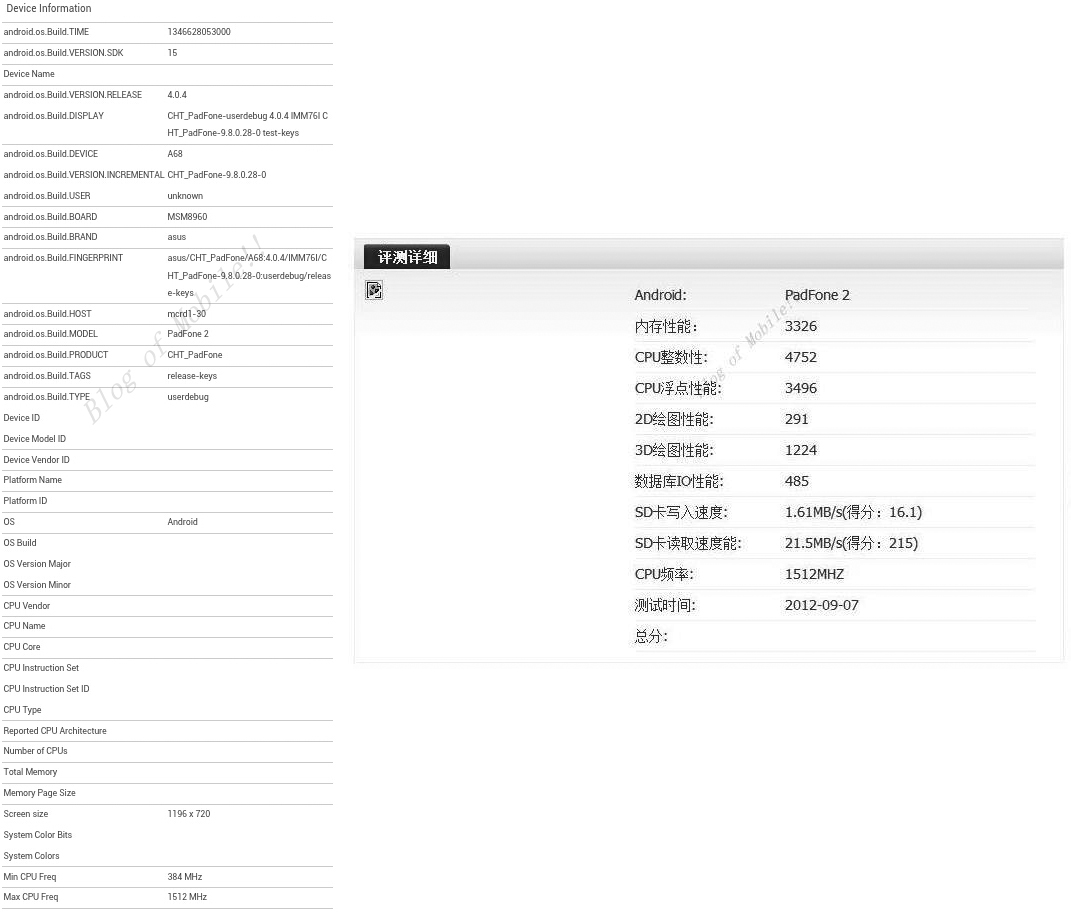
Task: Click the PadFone 2 value beside Android:
Action: (x=817, y=295)
